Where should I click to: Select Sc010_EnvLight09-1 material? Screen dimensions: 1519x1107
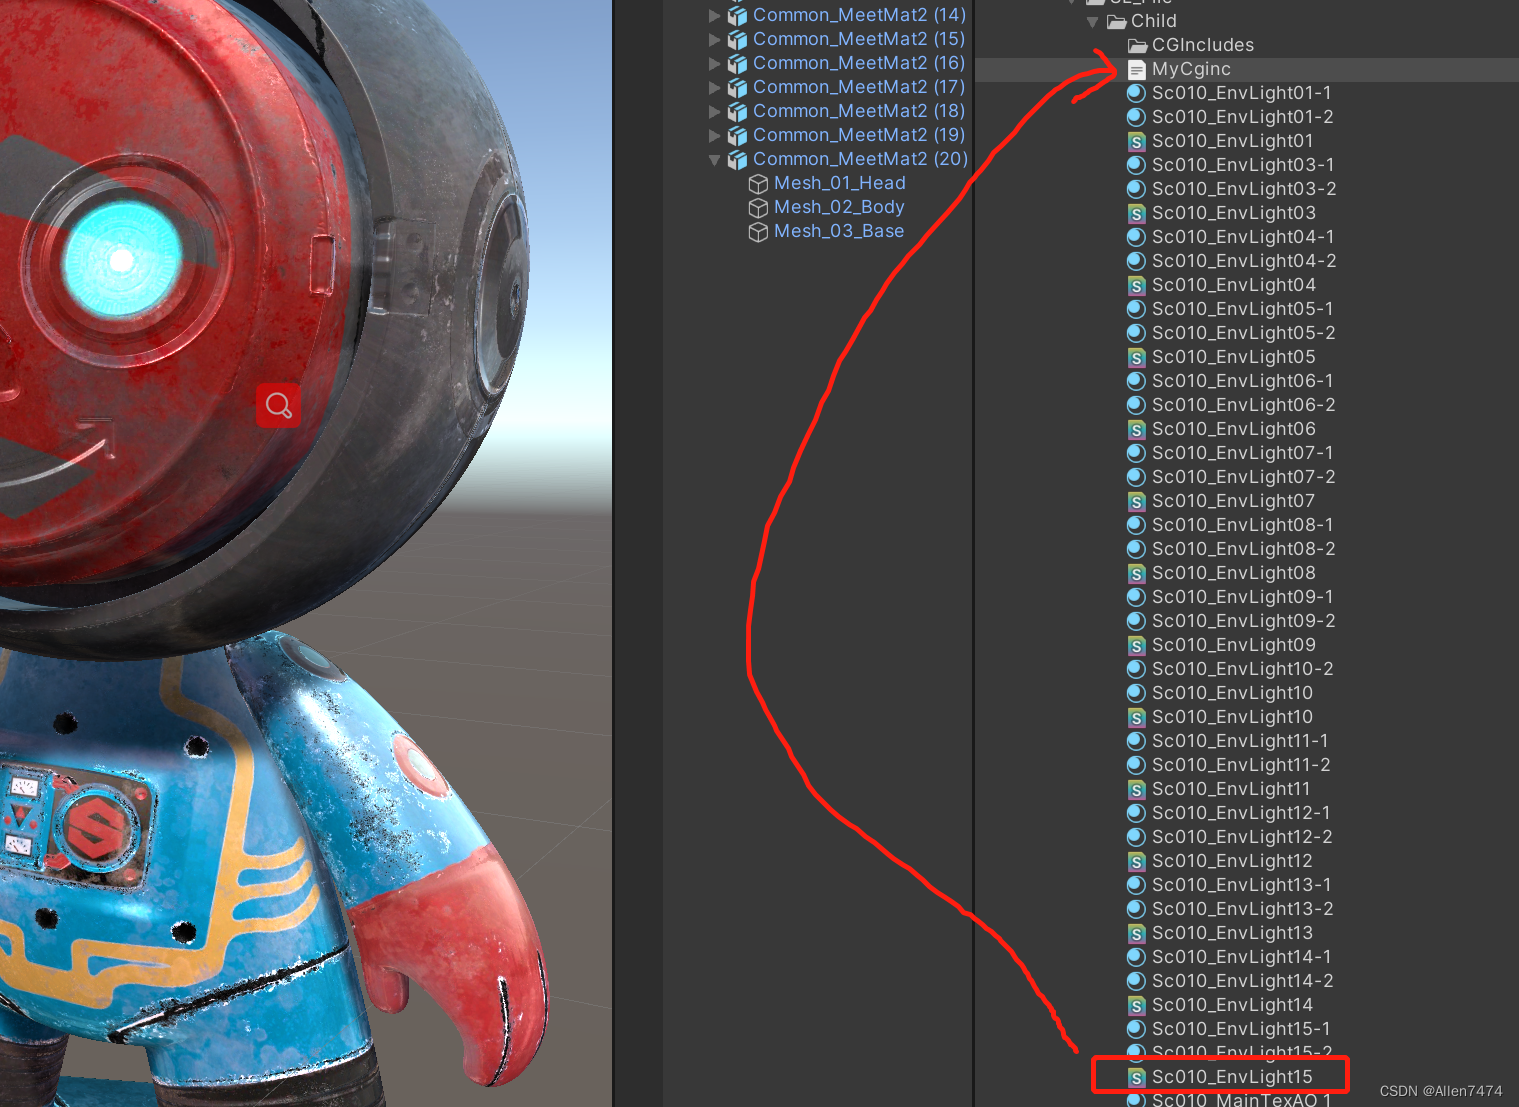1243,597
